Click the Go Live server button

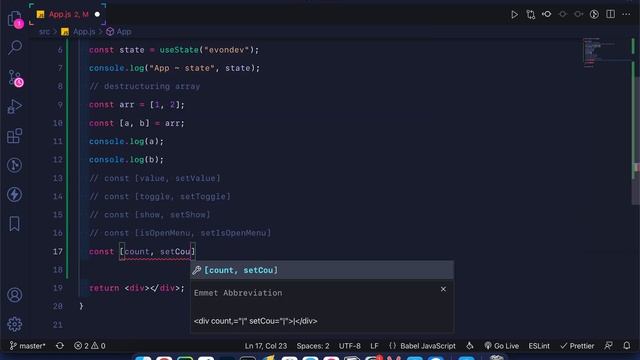502,346
